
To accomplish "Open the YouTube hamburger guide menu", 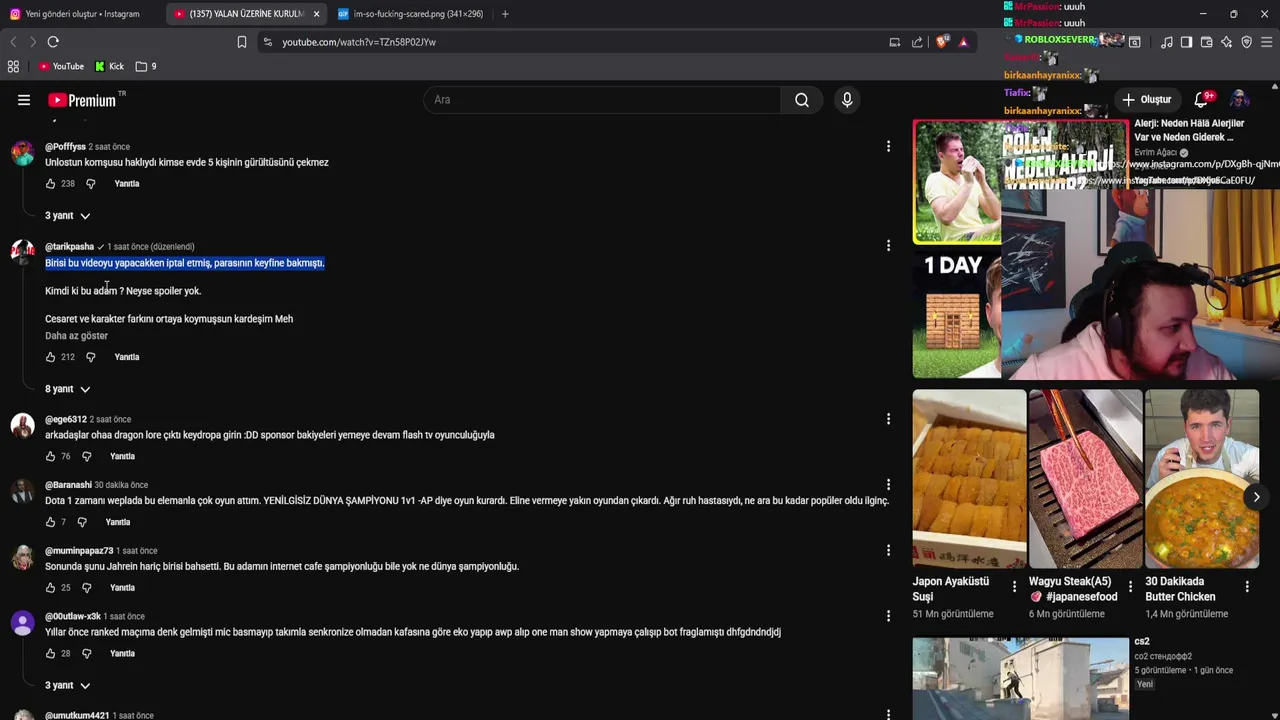I will point(24,100).
